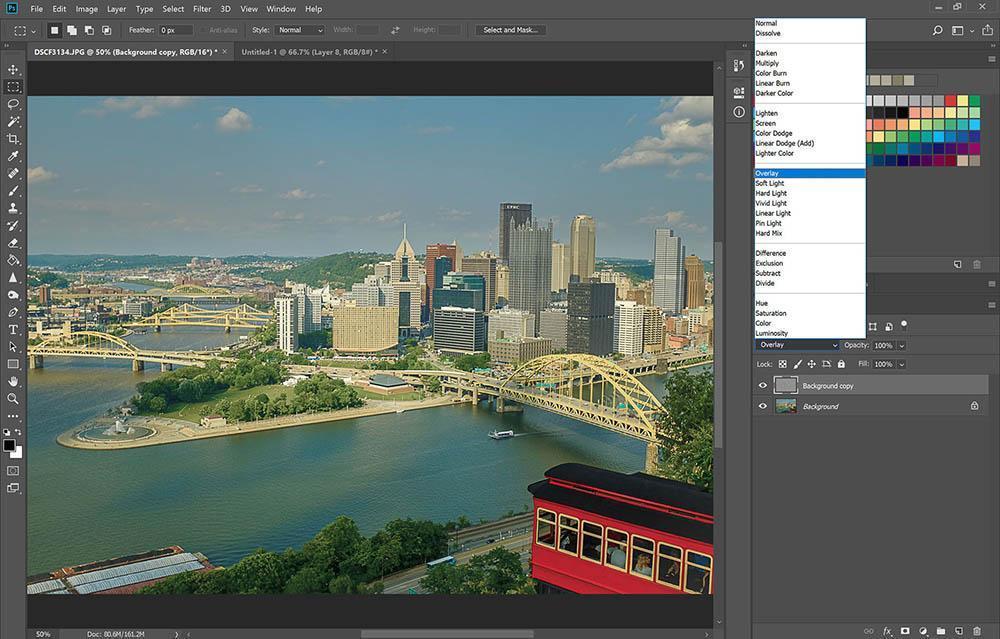Hide the Background copy layer
1000x639 pixels.
coord(763,386)
